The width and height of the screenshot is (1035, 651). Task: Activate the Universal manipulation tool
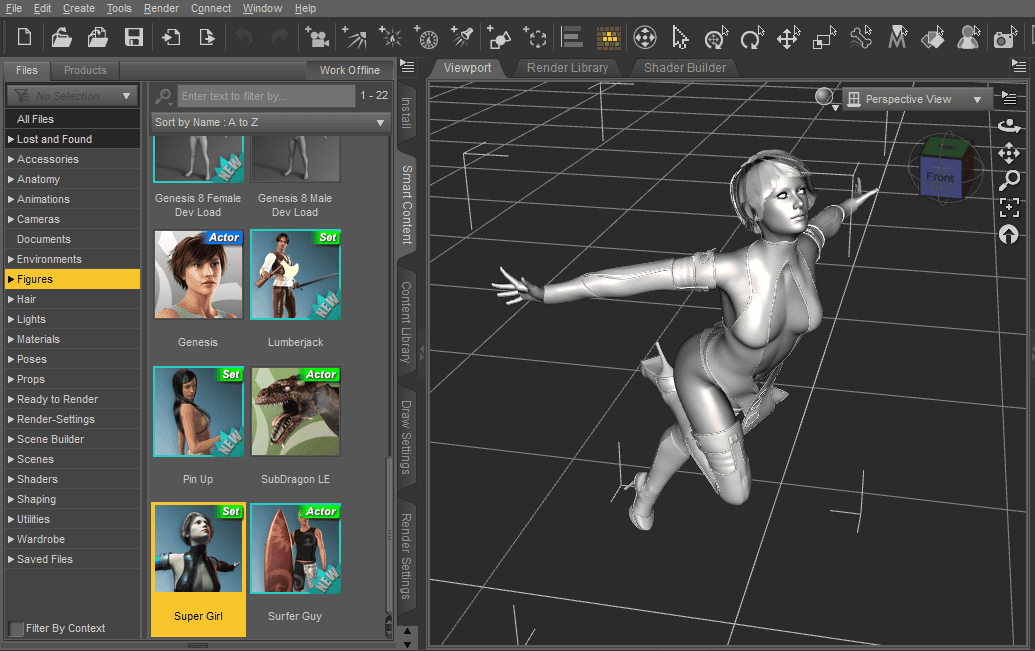714,38
